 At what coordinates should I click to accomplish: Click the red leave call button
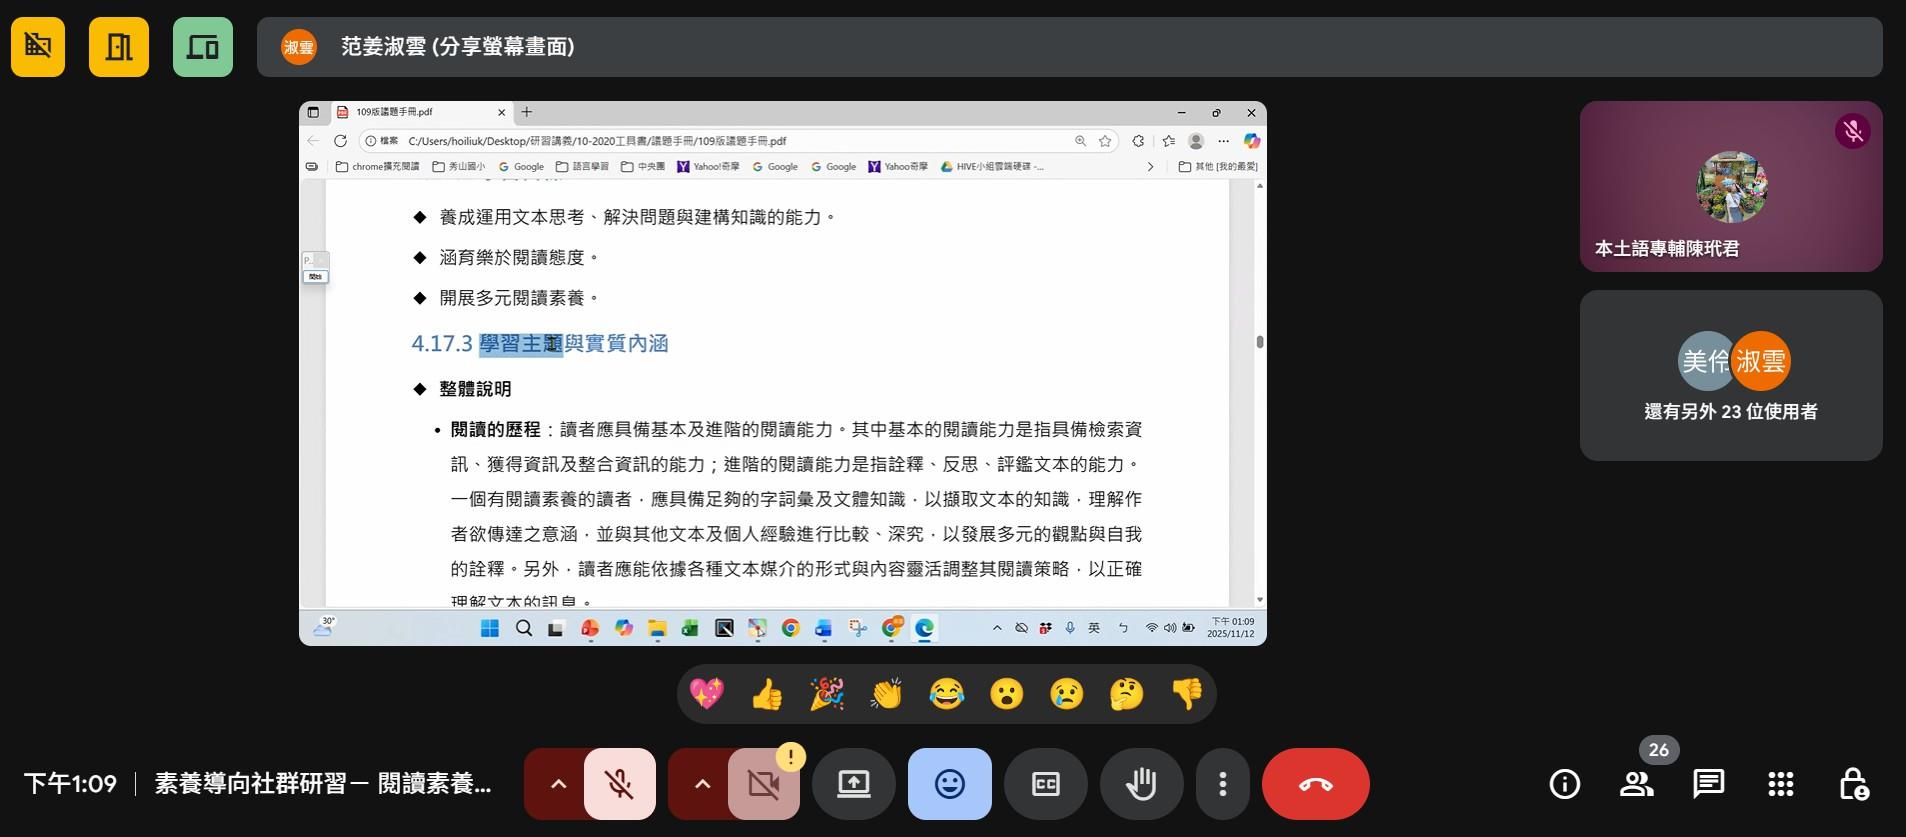(x=1315, y=784)
